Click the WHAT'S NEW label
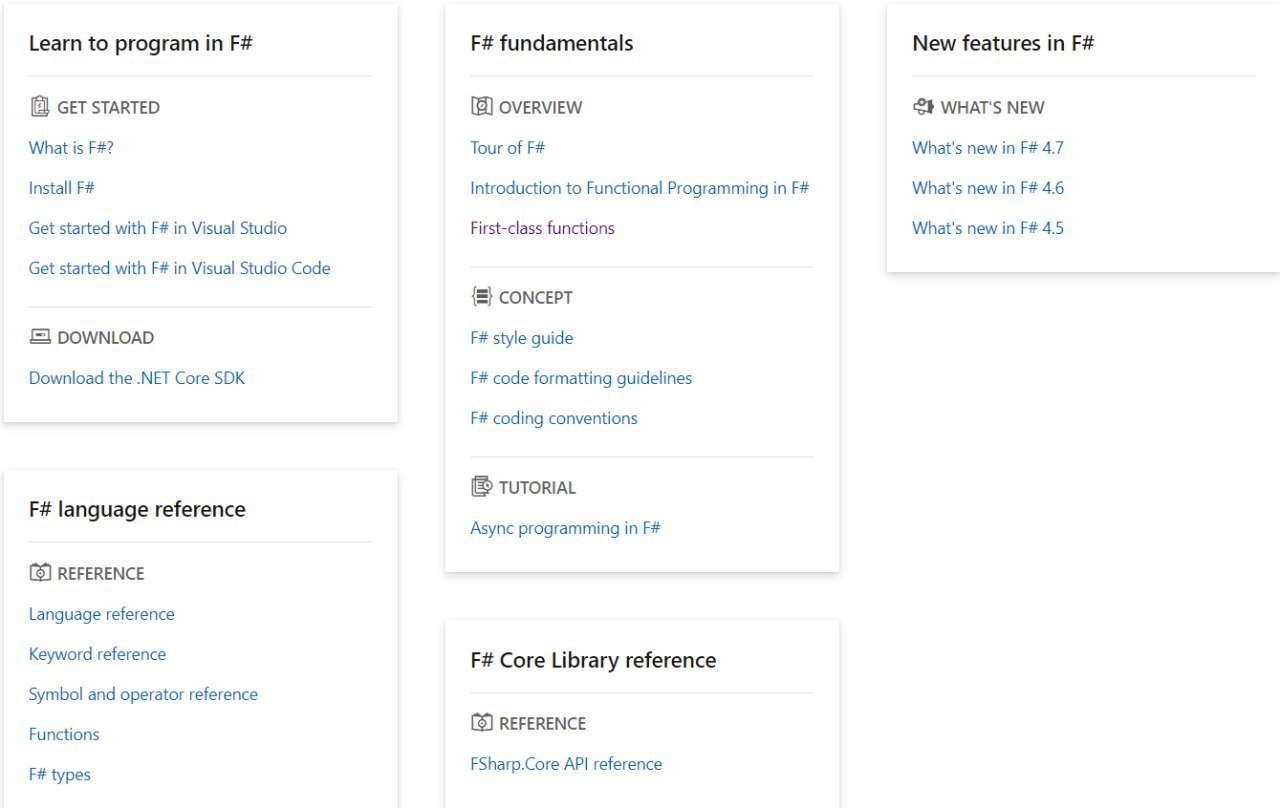This screenshot has height=808, width=1280. coord(993,108)
